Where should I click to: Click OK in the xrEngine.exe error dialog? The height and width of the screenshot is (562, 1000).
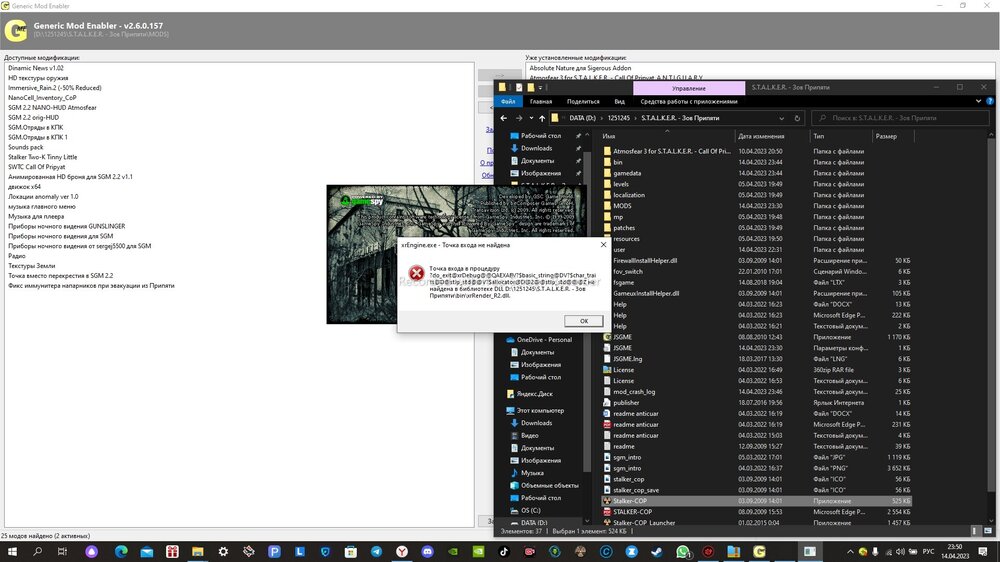pos(582,321)
